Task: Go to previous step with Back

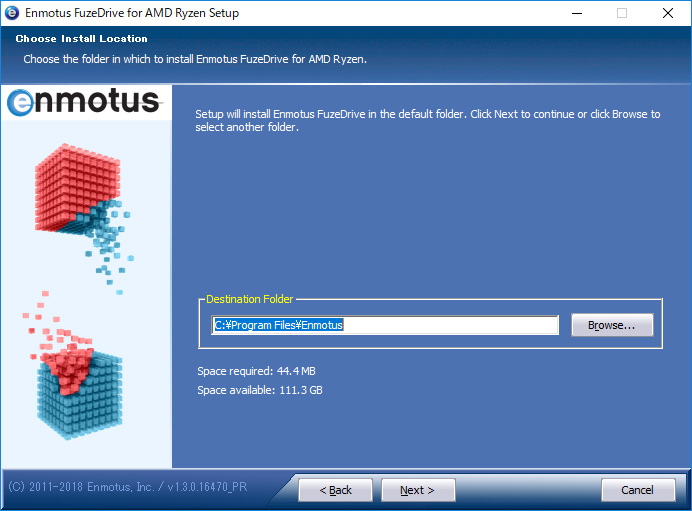Action: pyautogui.click(x=335, y=490)
